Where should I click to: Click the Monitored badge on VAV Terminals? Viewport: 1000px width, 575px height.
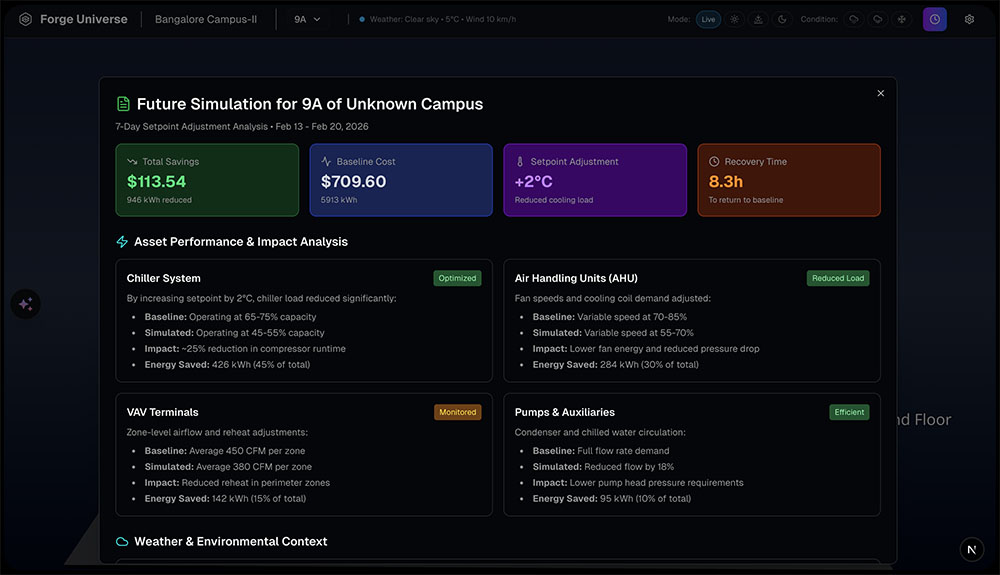click(457, 412)
